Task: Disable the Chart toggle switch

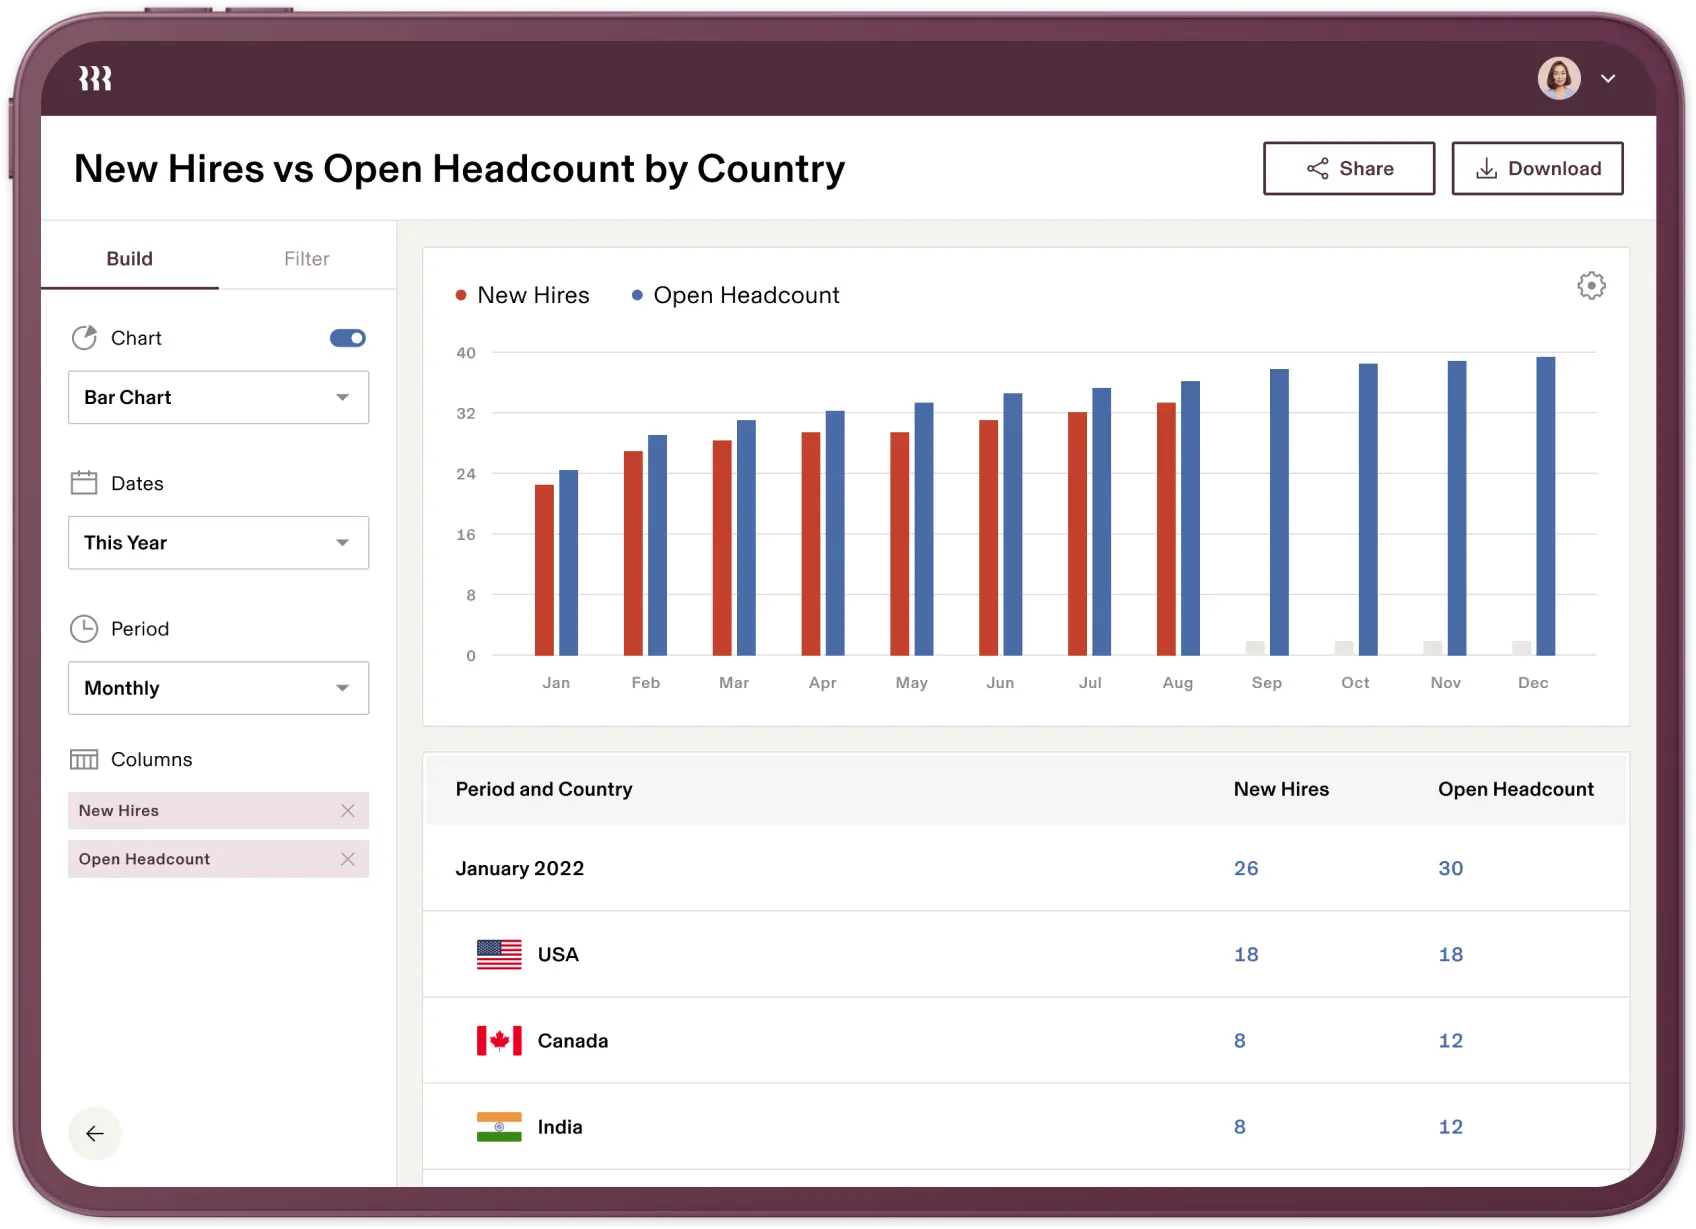Action: [x=347, y=338]
